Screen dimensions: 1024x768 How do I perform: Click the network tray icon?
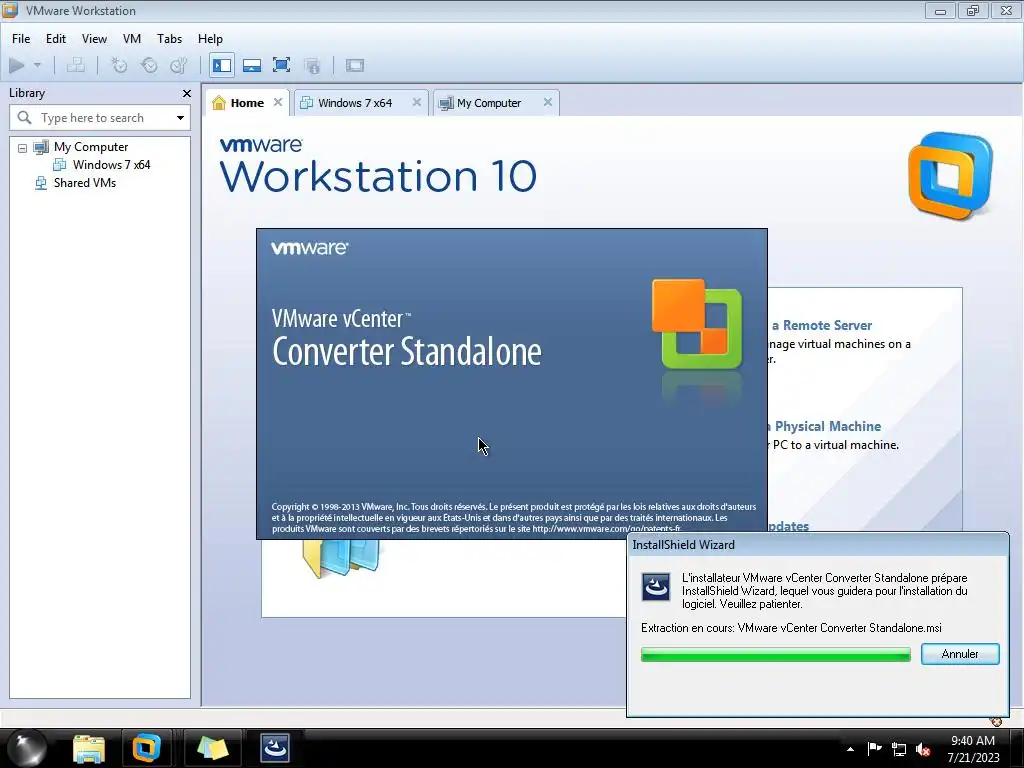coord(899,749)
